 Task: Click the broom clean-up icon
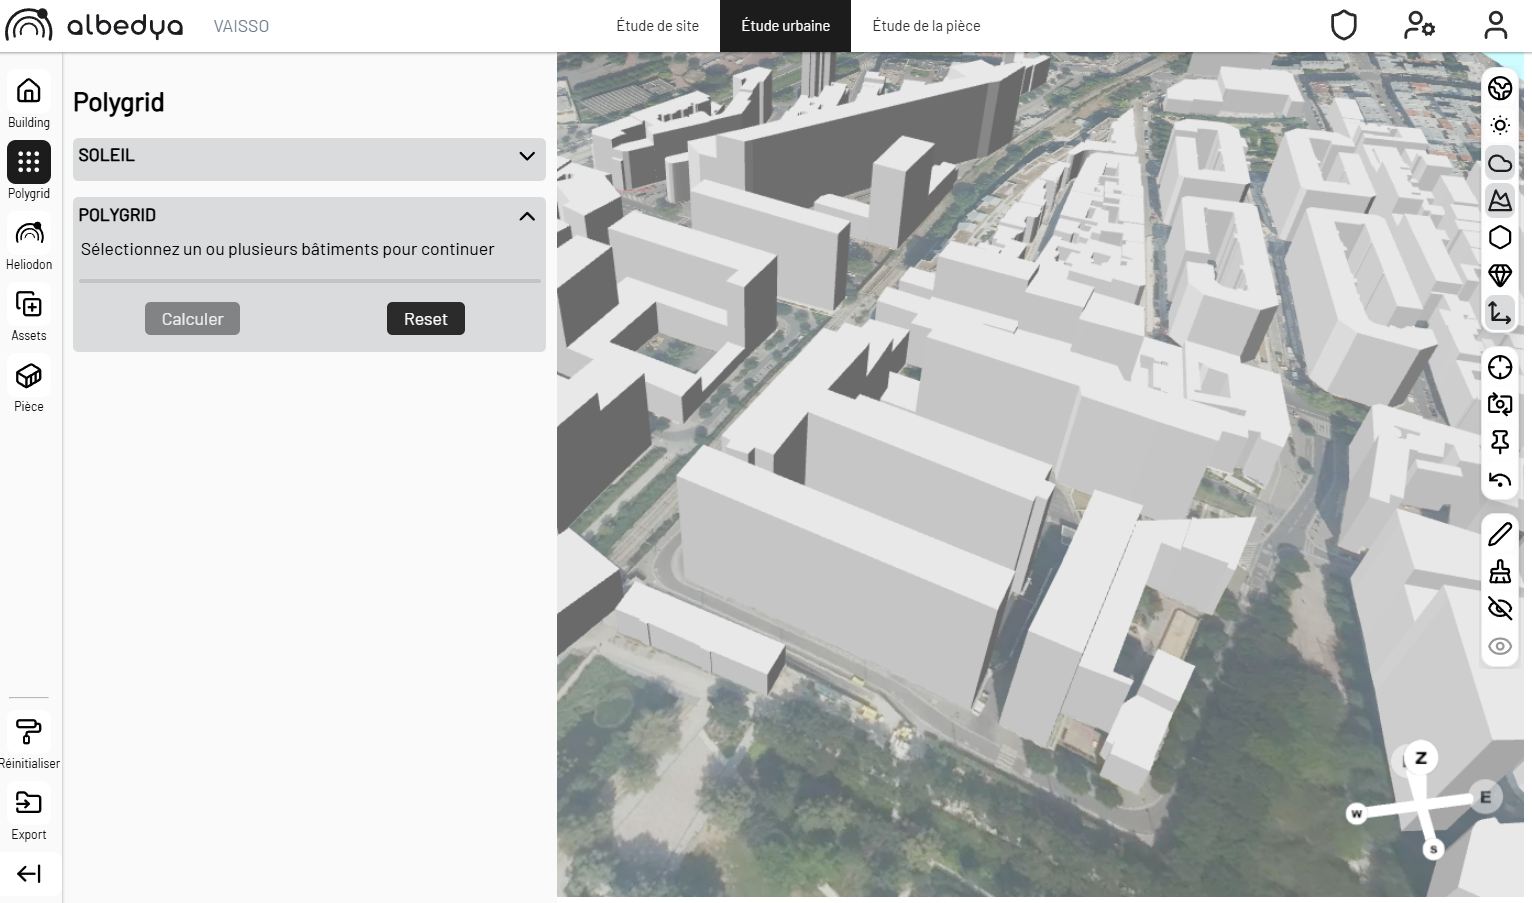pyautogui.click(x=1500, y=571)
